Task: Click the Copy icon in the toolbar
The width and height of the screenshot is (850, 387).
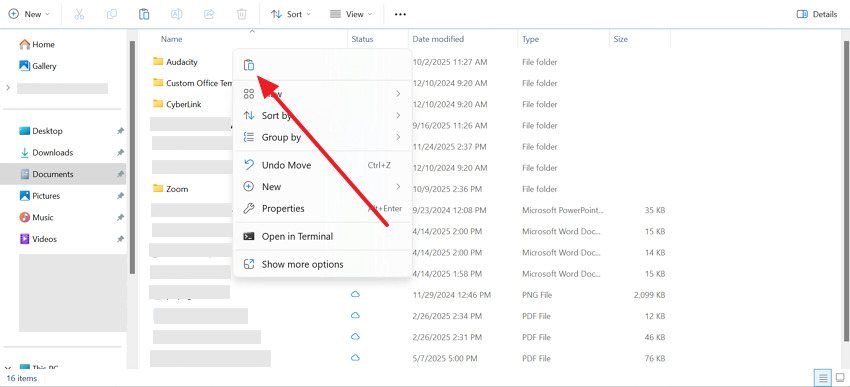Action: point(112,14)
